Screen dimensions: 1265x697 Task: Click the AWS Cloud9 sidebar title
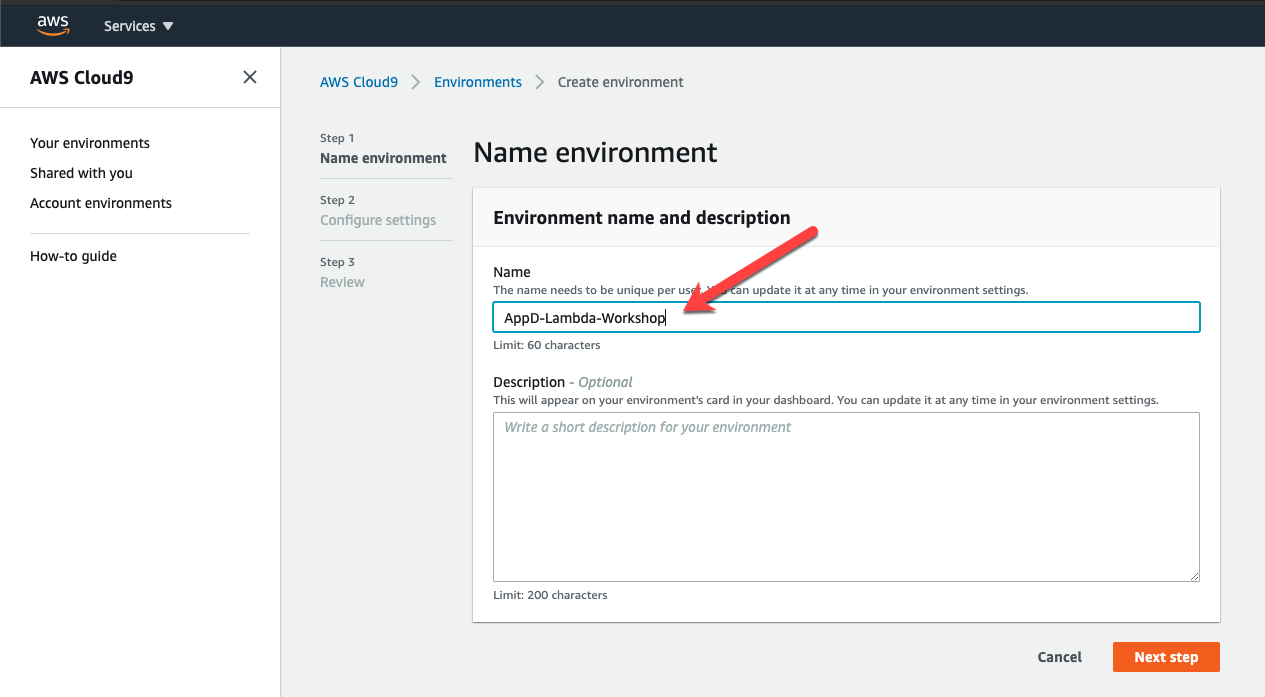tap(80, 77)
